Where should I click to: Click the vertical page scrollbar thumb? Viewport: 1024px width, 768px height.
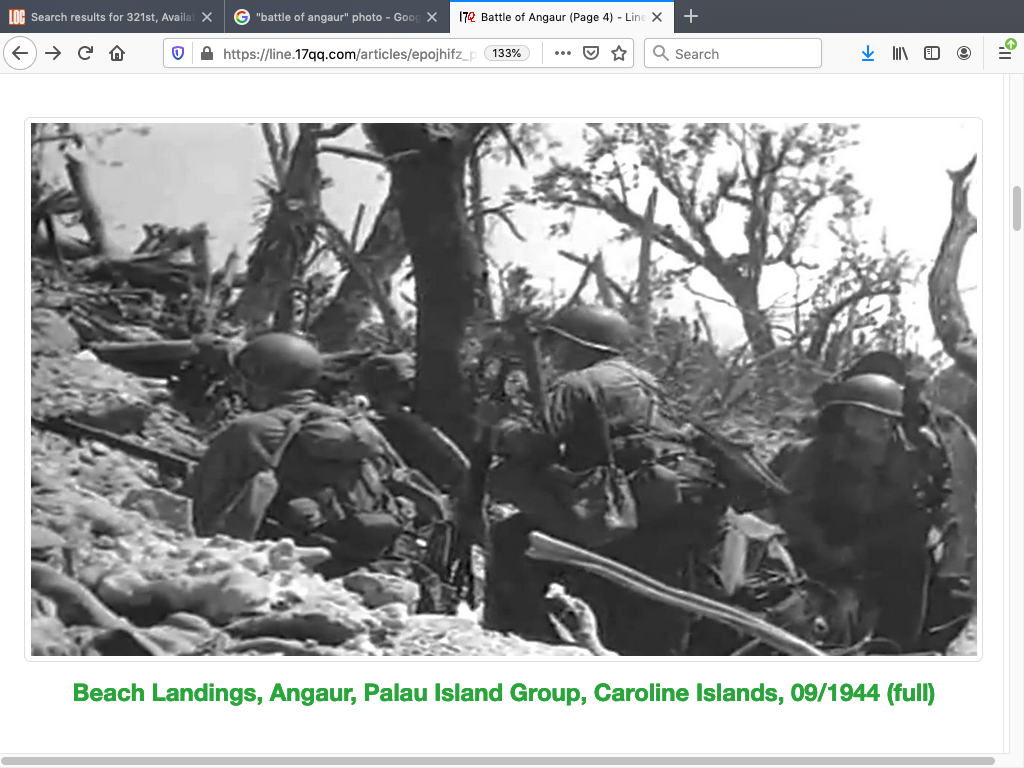pos(1016,208)
